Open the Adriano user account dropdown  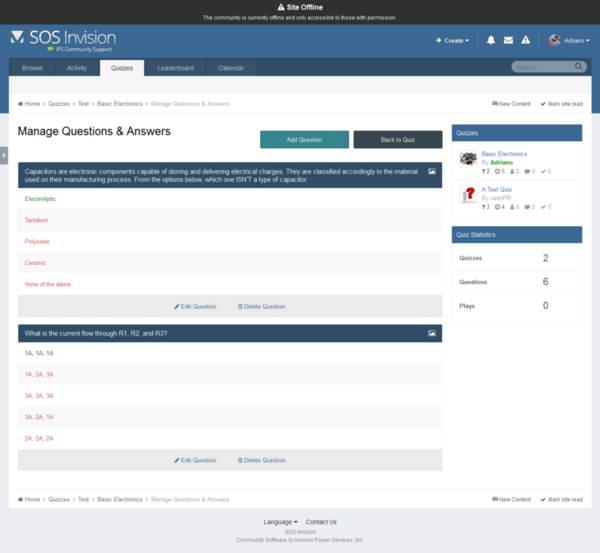click(x=568, y=40)
